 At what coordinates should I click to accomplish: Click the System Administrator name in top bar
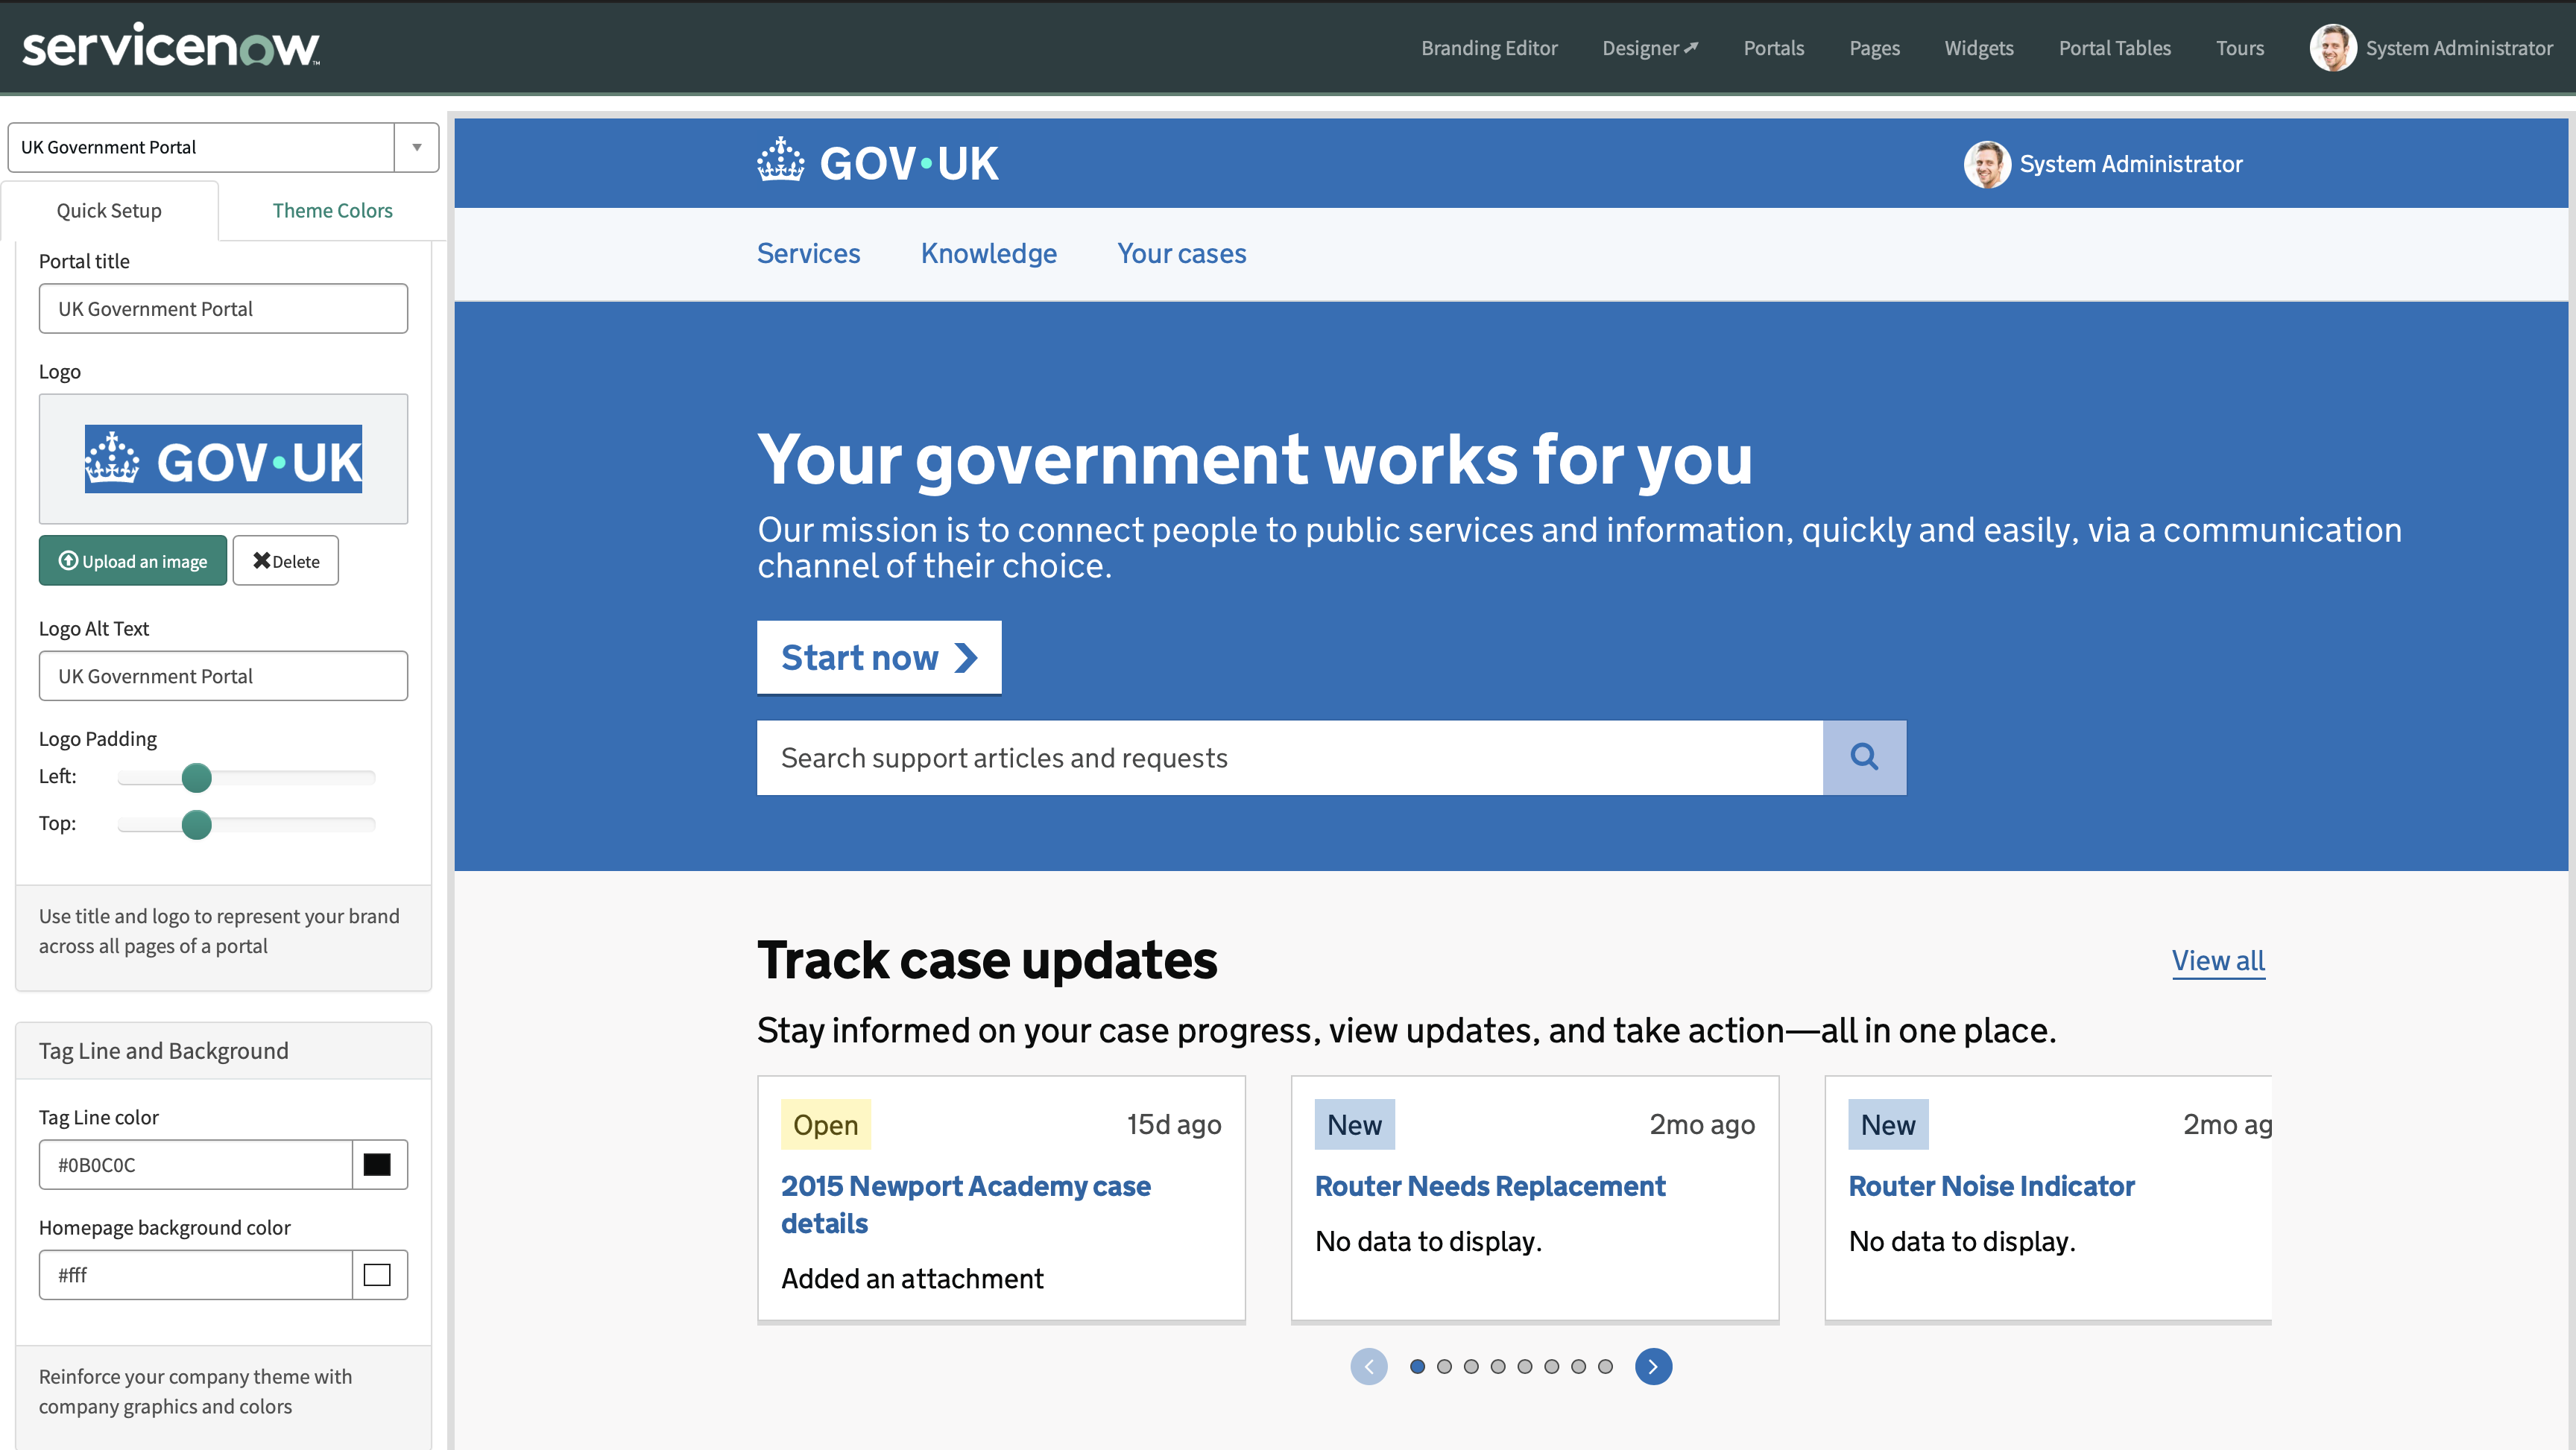coord(2459,48)
